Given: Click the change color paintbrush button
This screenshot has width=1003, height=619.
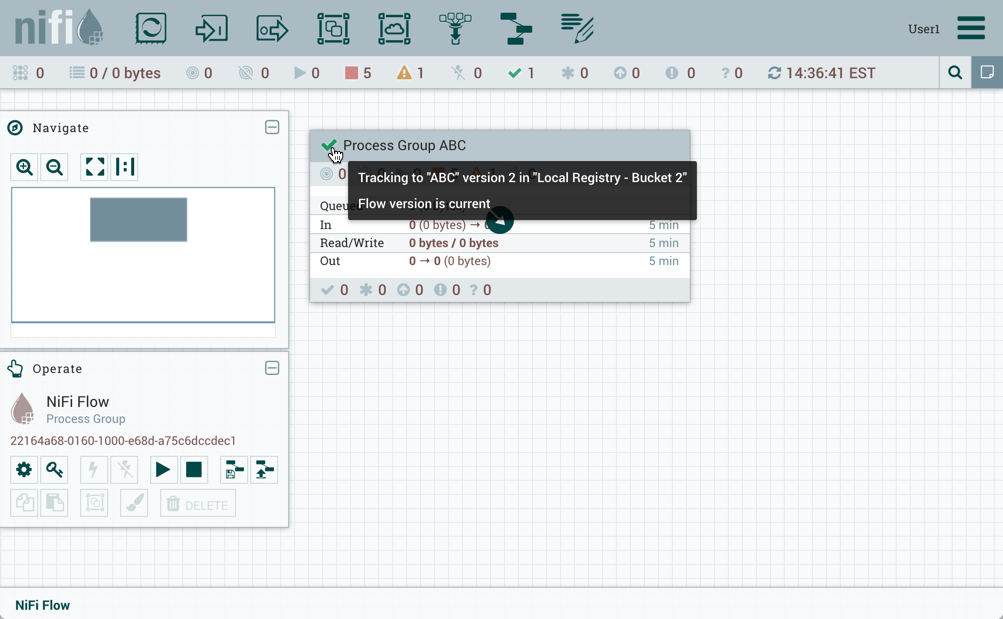Looking at the screenshot, I should [x=134, y=505].
